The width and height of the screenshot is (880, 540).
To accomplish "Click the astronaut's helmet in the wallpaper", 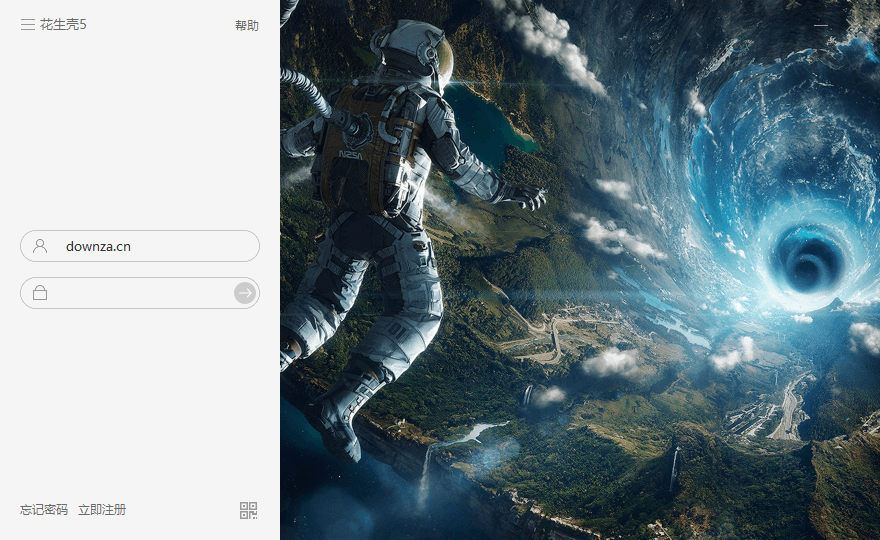I will point(412,51).
